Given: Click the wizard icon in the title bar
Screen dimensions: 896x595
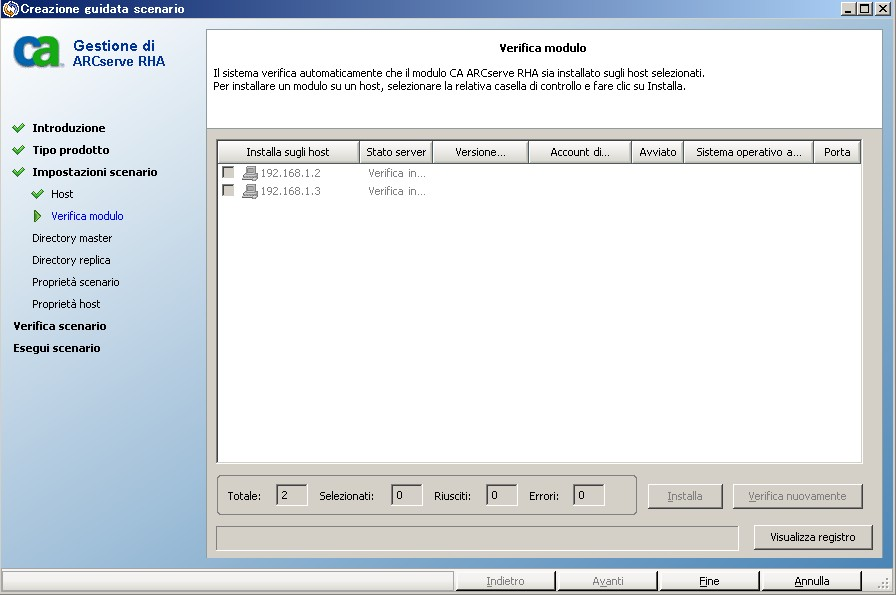Looking at the screenshot, I should 10,8.
